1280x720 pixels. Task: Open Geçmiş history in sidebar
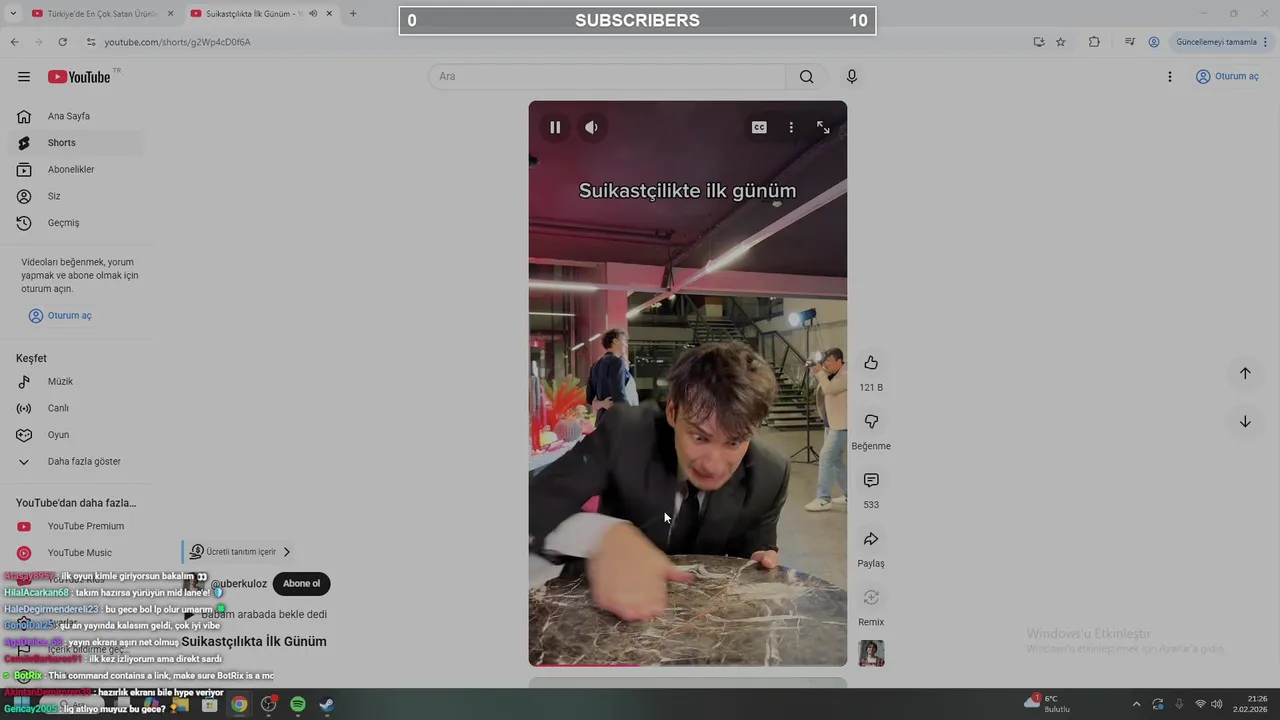click(76, 223)
